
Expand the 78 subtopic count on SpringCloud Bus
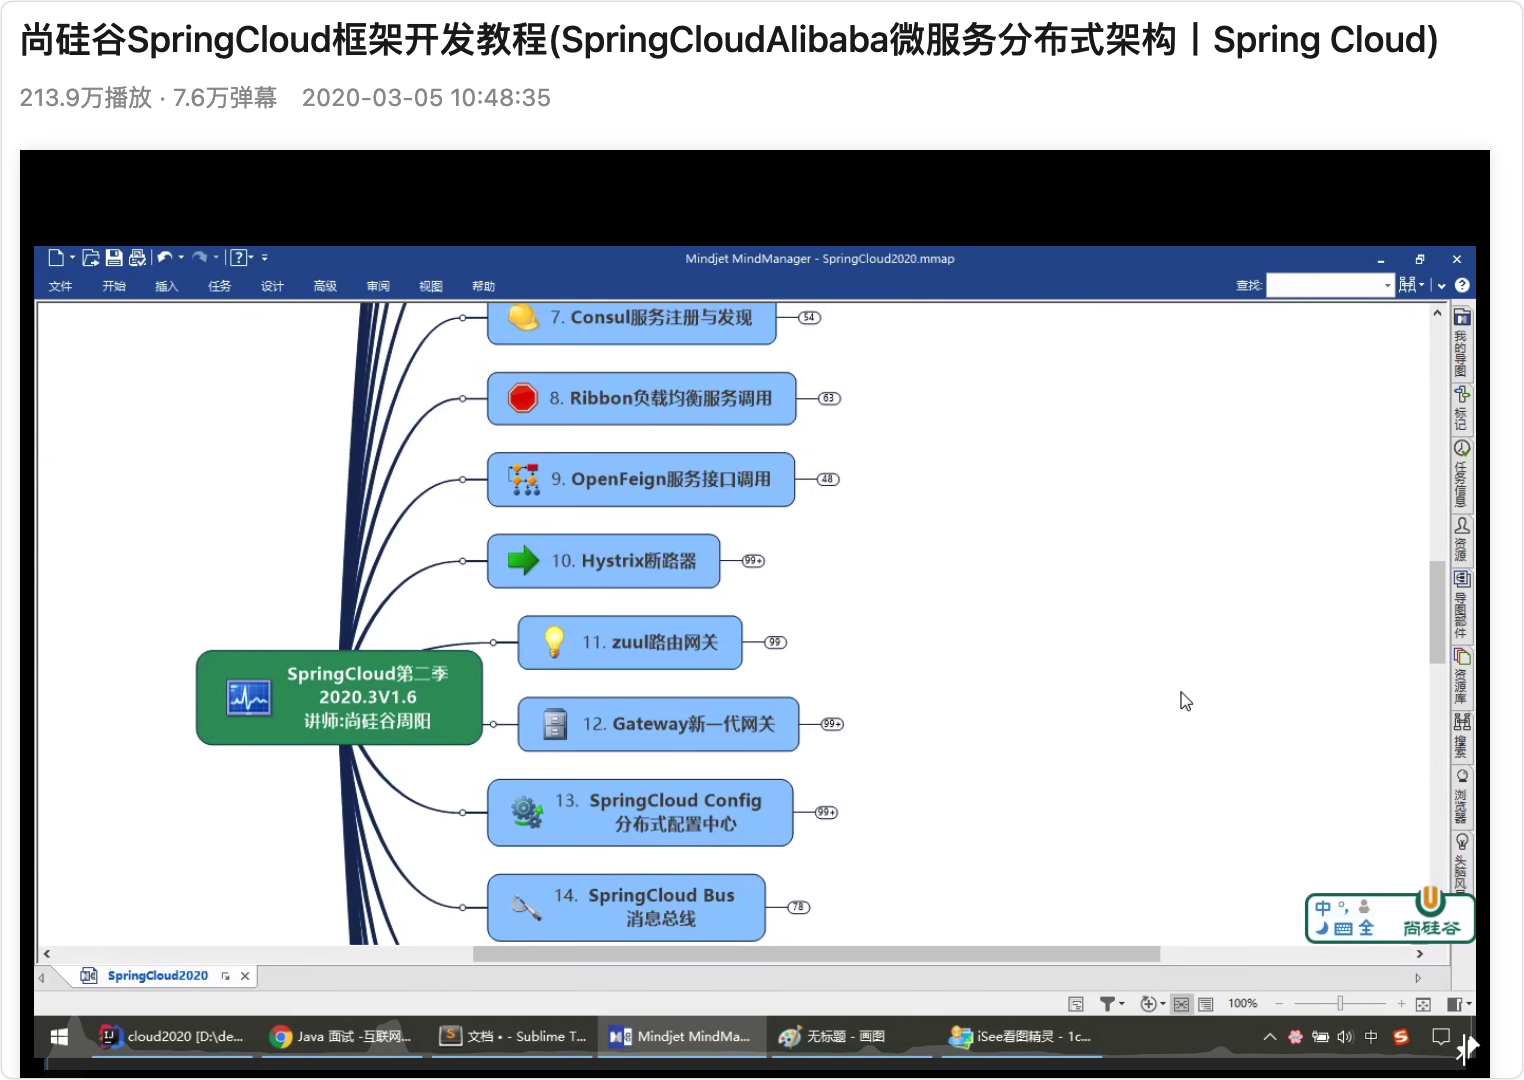click(x=798, y=907)
